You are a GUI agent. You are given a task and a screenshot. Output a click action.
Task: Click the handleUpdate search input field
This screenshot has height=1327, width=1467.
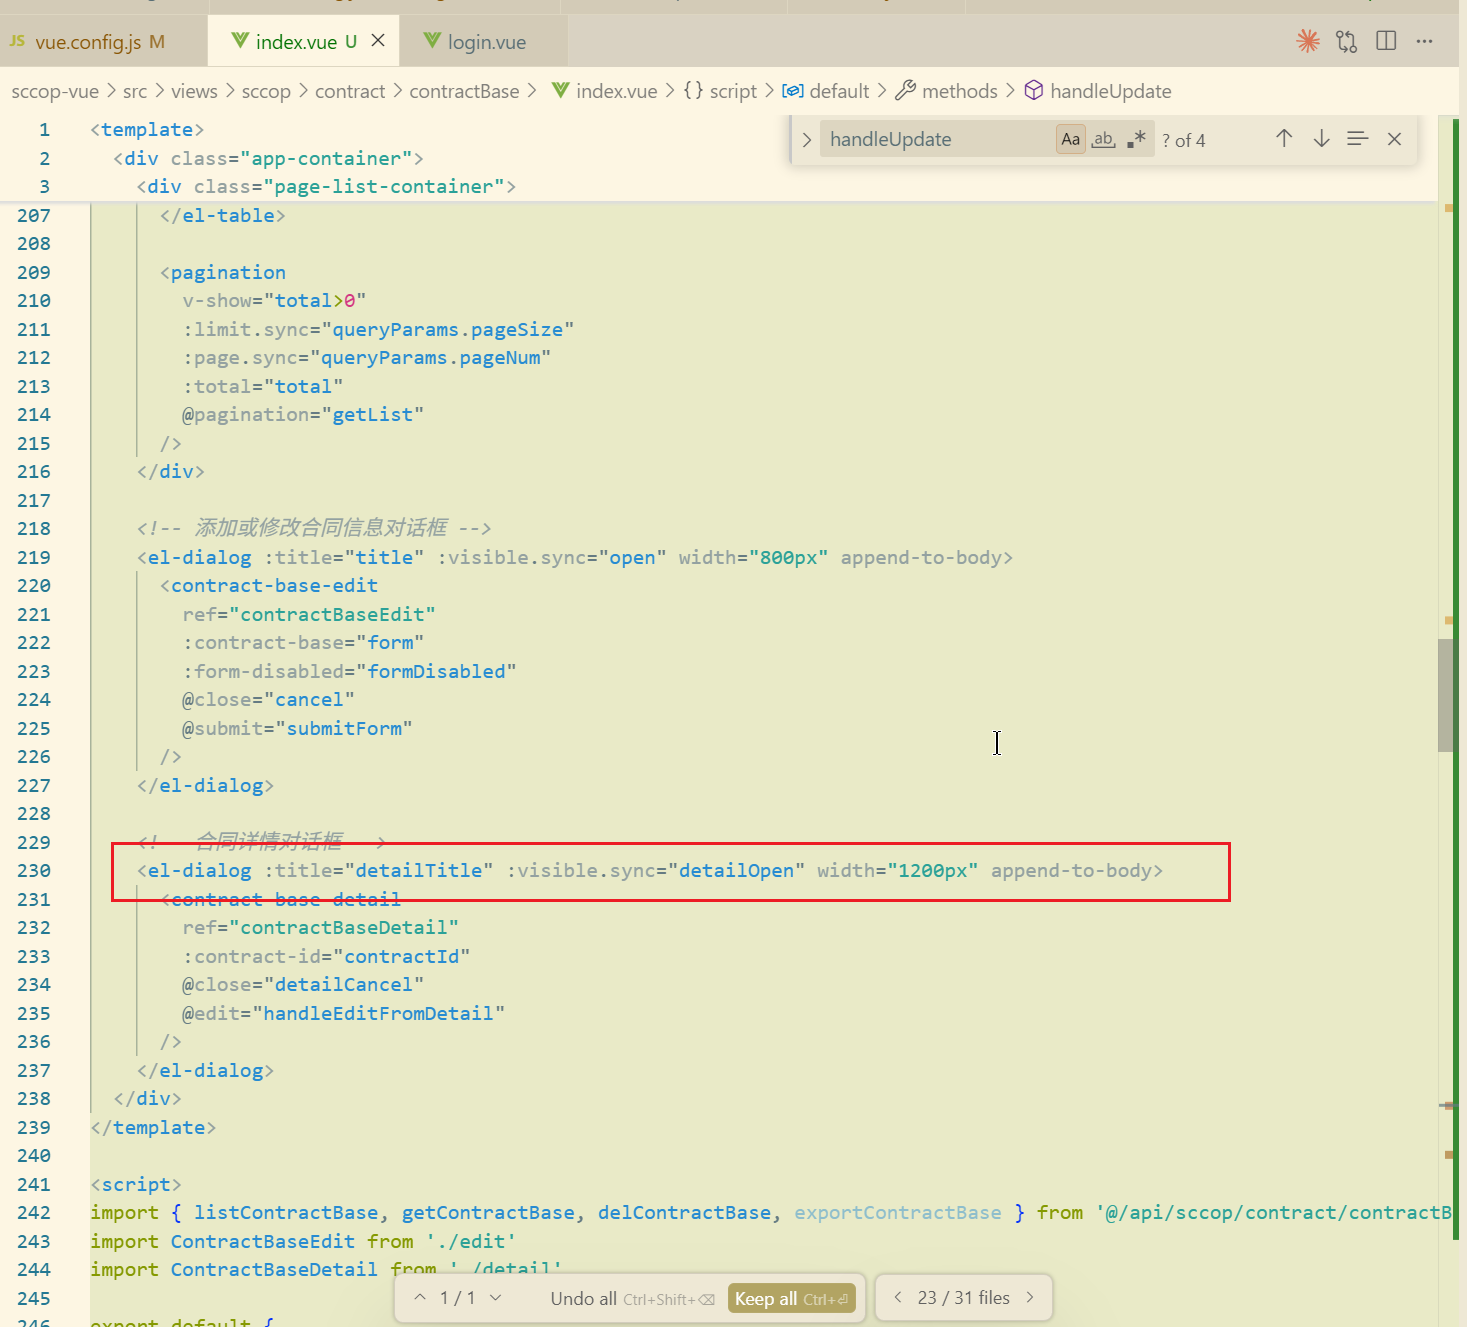point(935,139)
